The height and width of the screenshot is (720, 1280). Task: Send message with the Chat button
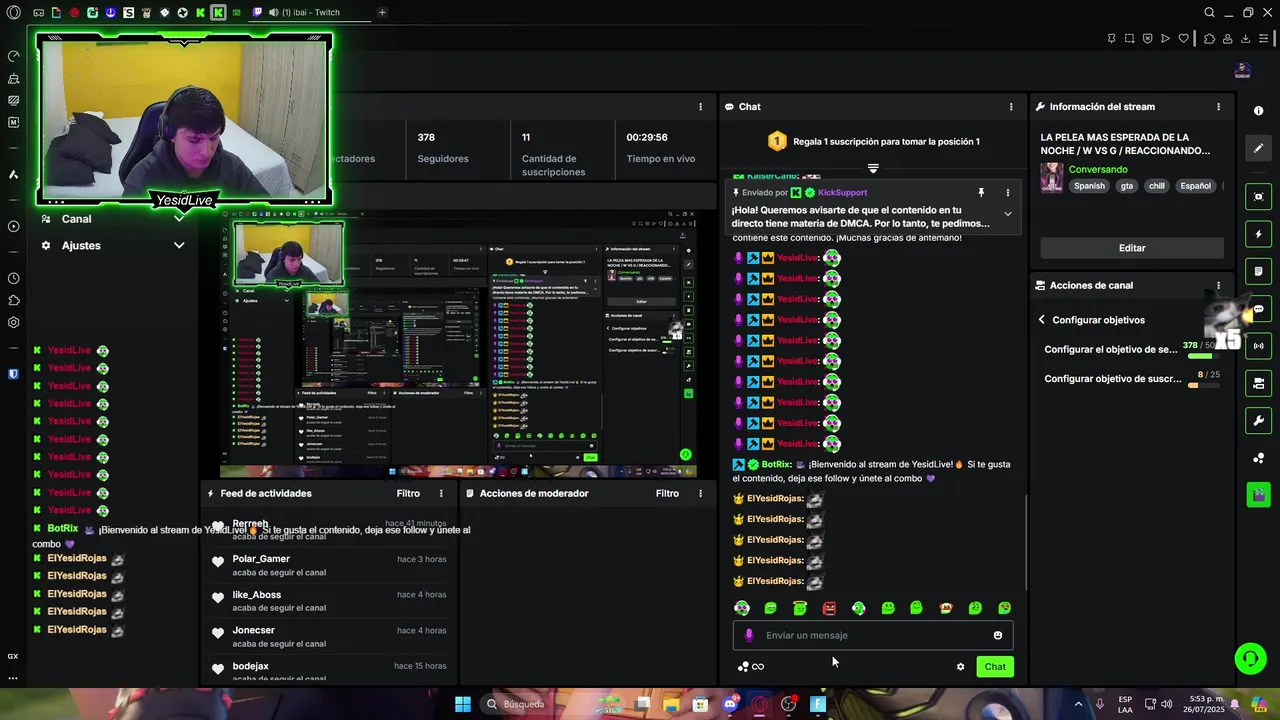995,667
